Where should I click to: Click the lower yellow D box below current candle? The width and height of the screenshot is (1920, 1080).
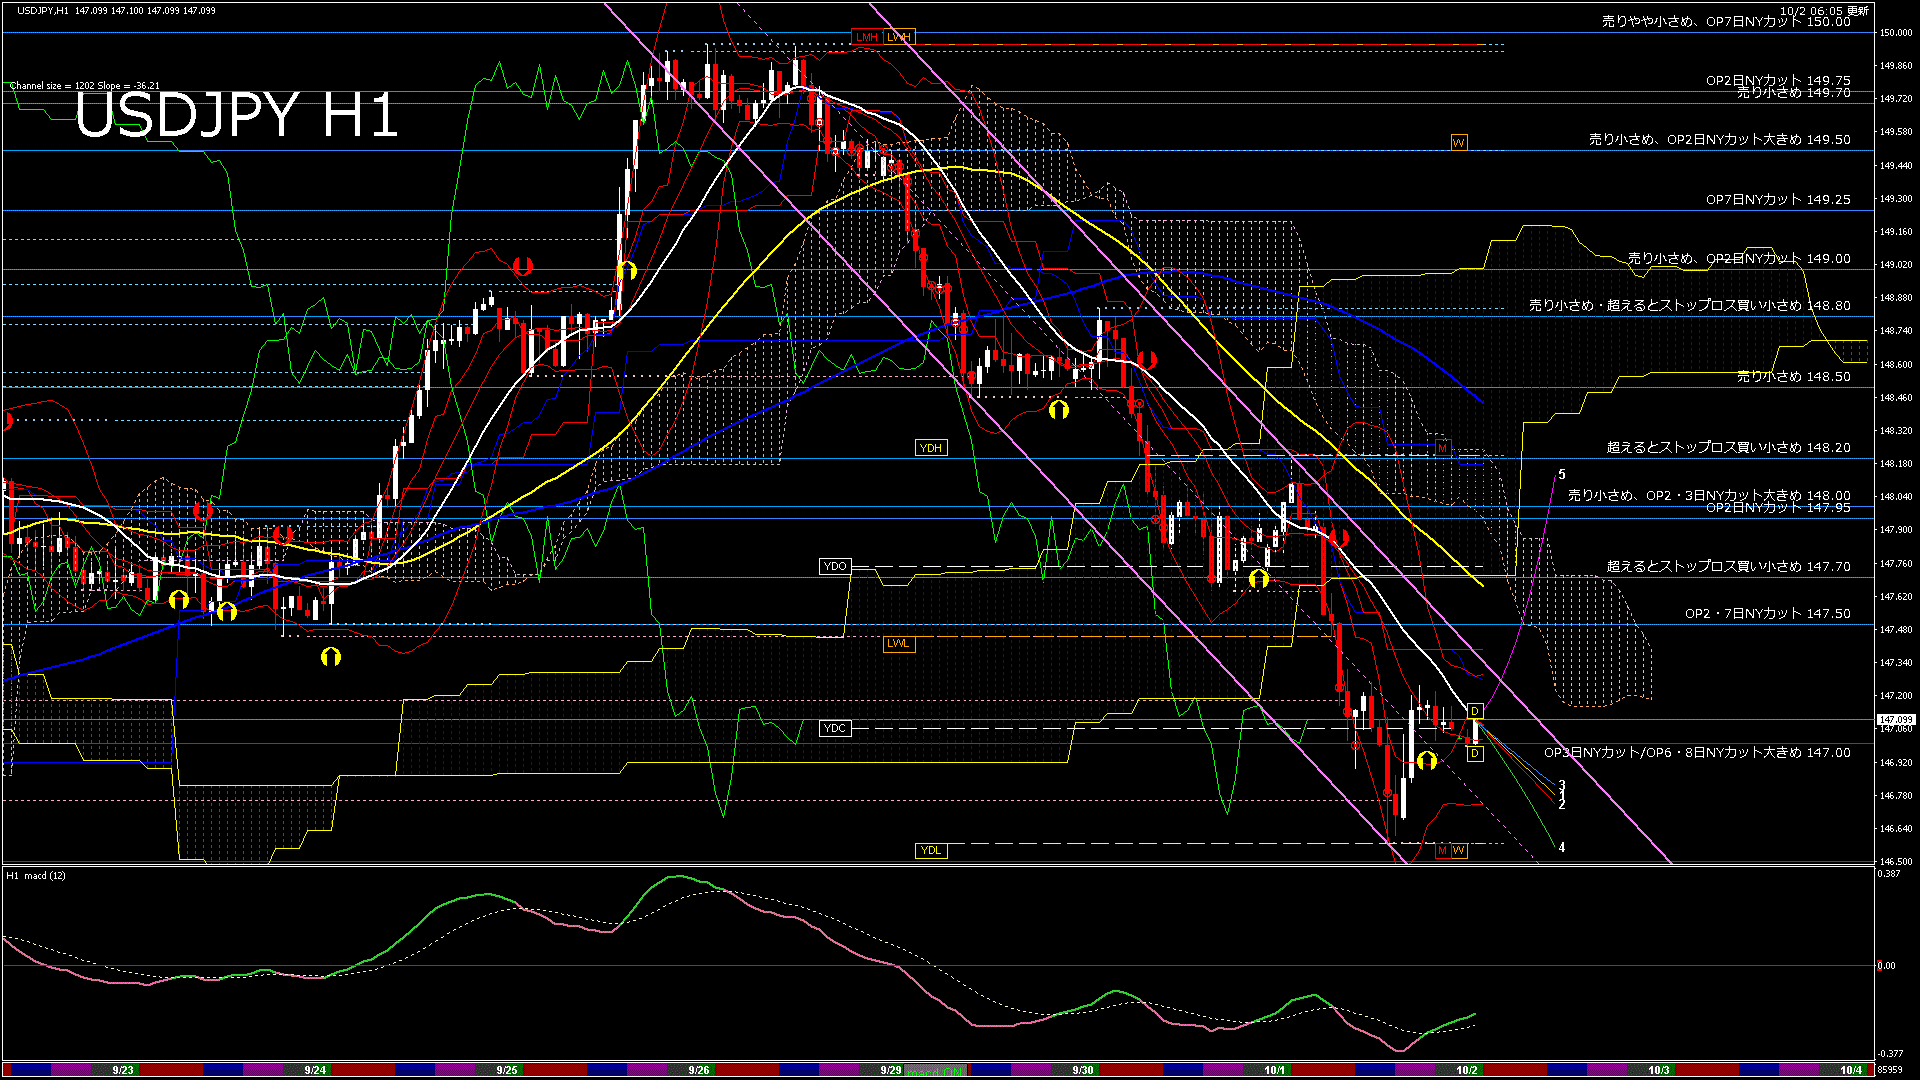1475,754
